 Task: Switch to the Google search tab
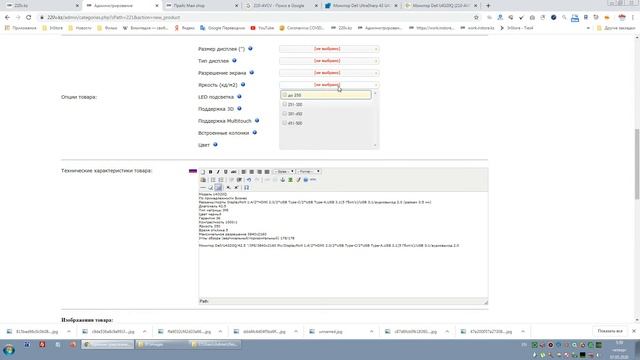[281, 6]
